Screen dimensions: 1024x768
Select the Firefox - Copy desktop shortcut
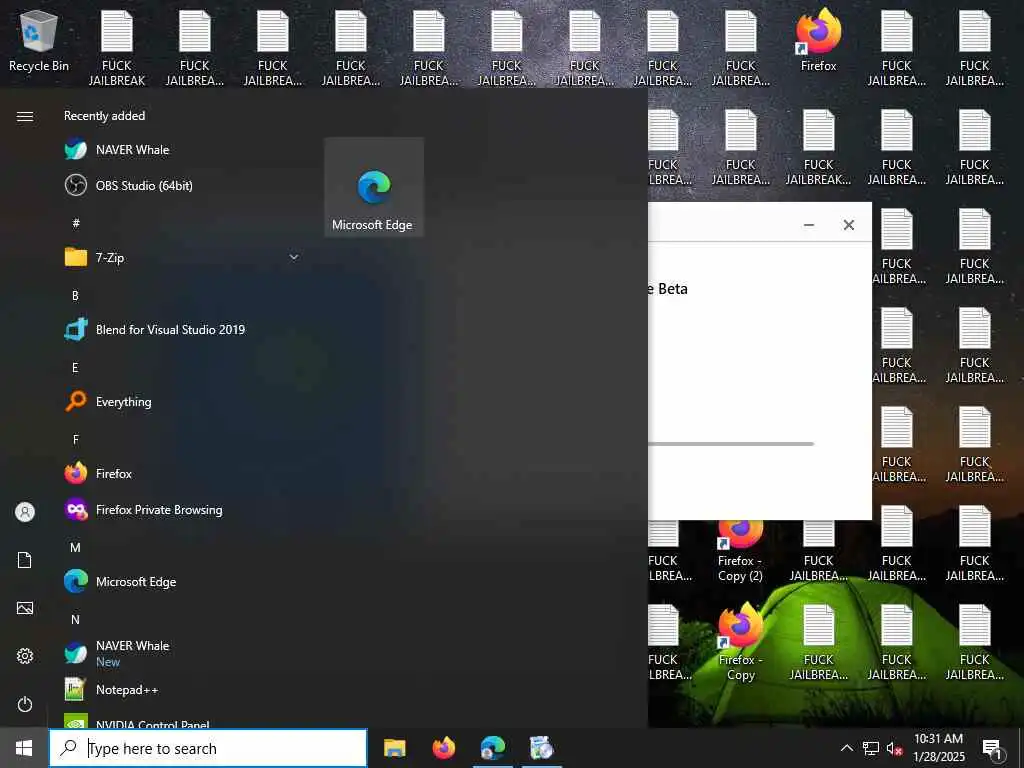pos(741,643)
